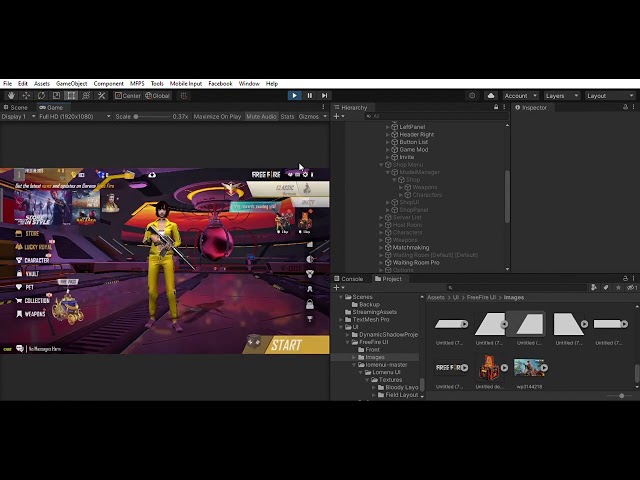
Task: Open the Account dropdown
Action: coord(520,96)
